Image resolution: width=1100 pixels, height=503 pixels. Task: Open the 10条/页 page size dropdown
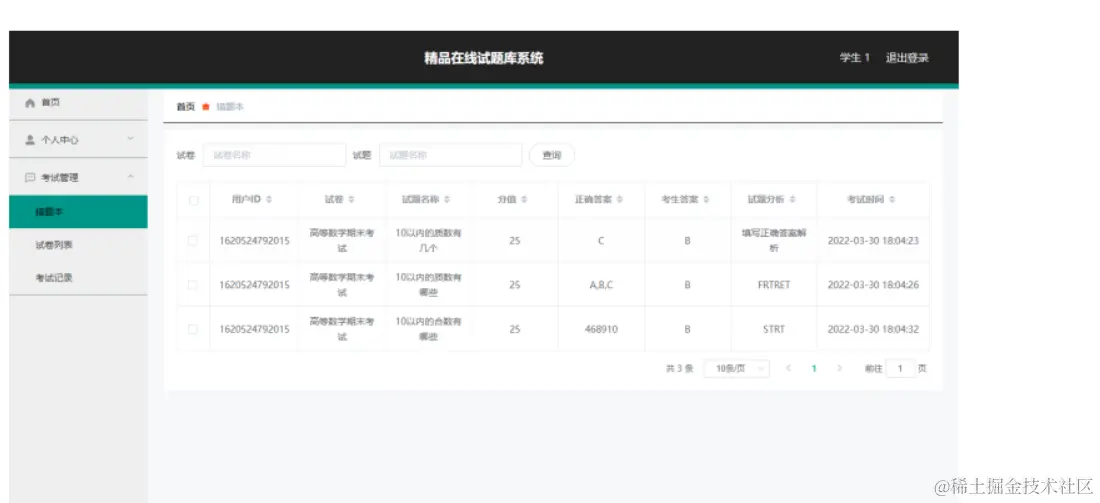coord(737,368)
